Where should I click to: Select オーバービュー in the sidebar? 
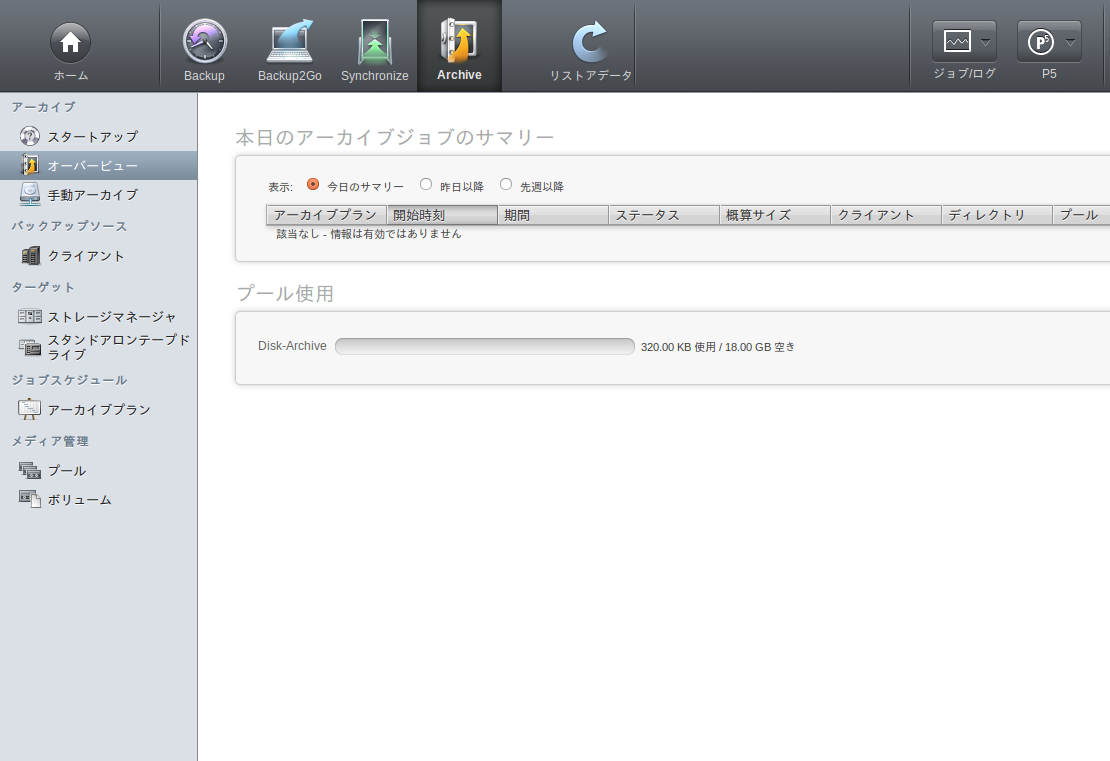[92, 166]
